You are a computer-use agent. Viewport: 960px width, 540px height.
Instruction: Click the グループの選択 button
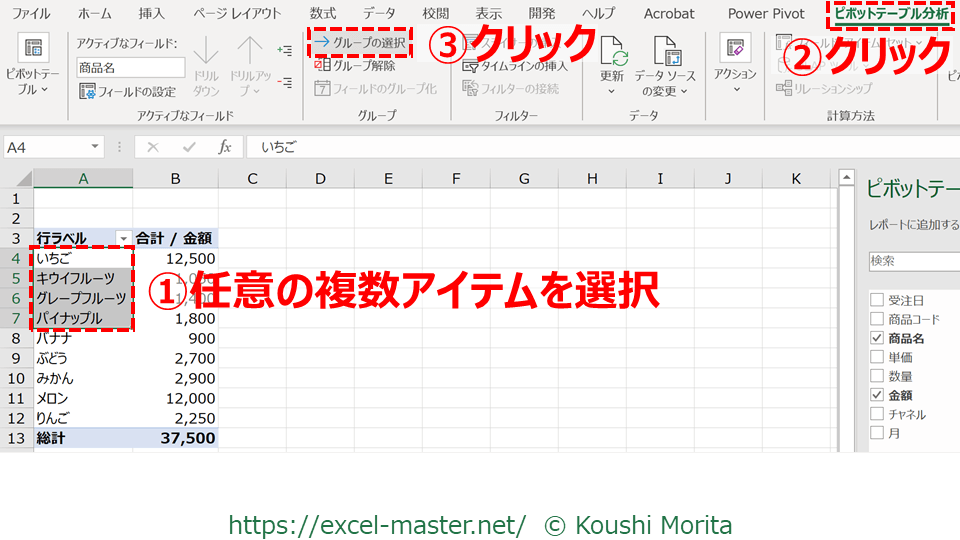pyautogui.click(x=360, y=43)
